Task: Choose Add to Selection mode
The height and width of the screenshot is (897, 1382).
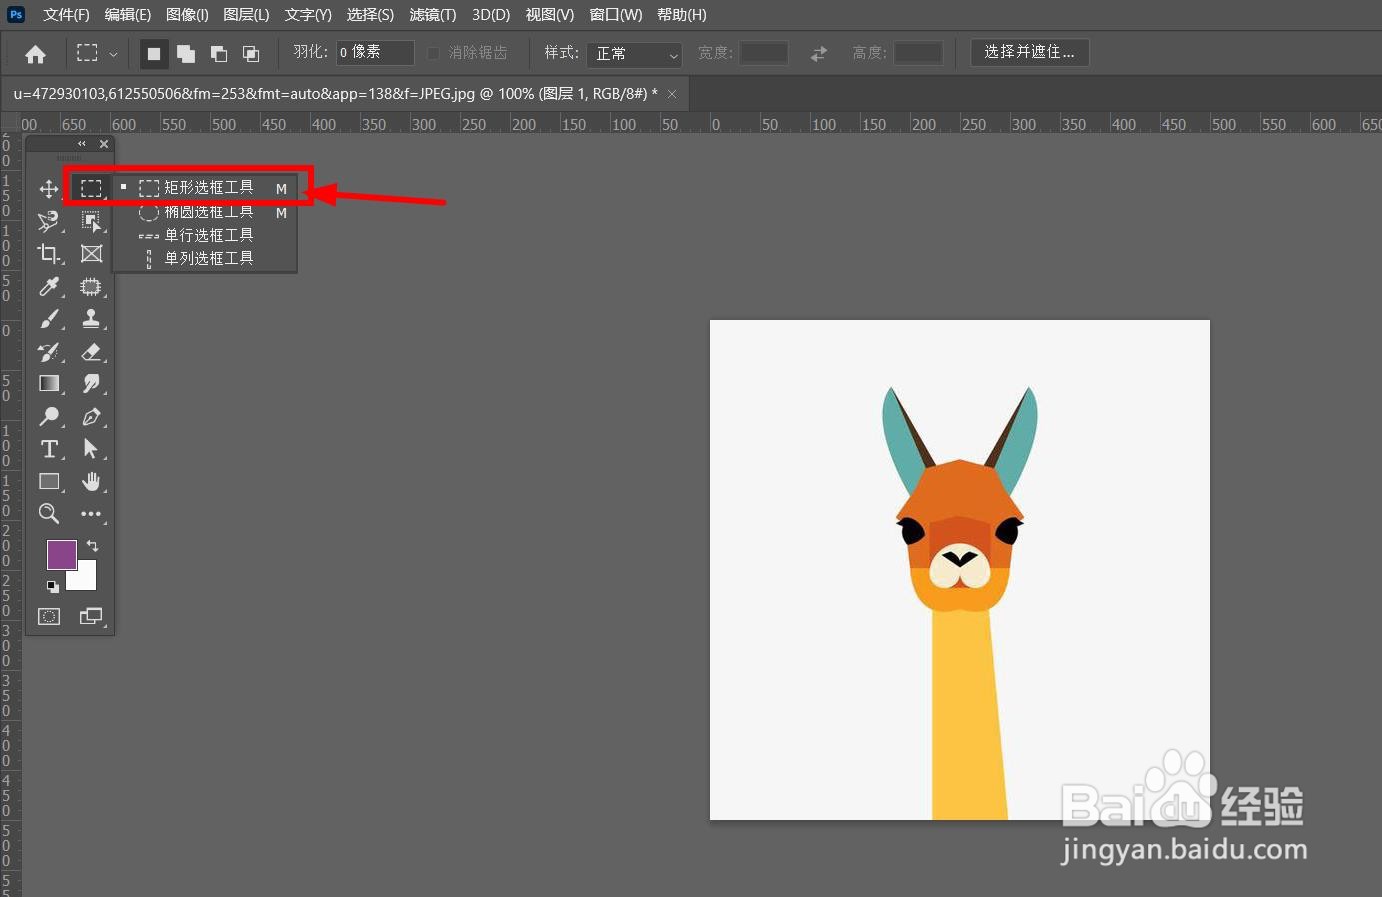Action: pyautogui.click(x=185, y=54)
